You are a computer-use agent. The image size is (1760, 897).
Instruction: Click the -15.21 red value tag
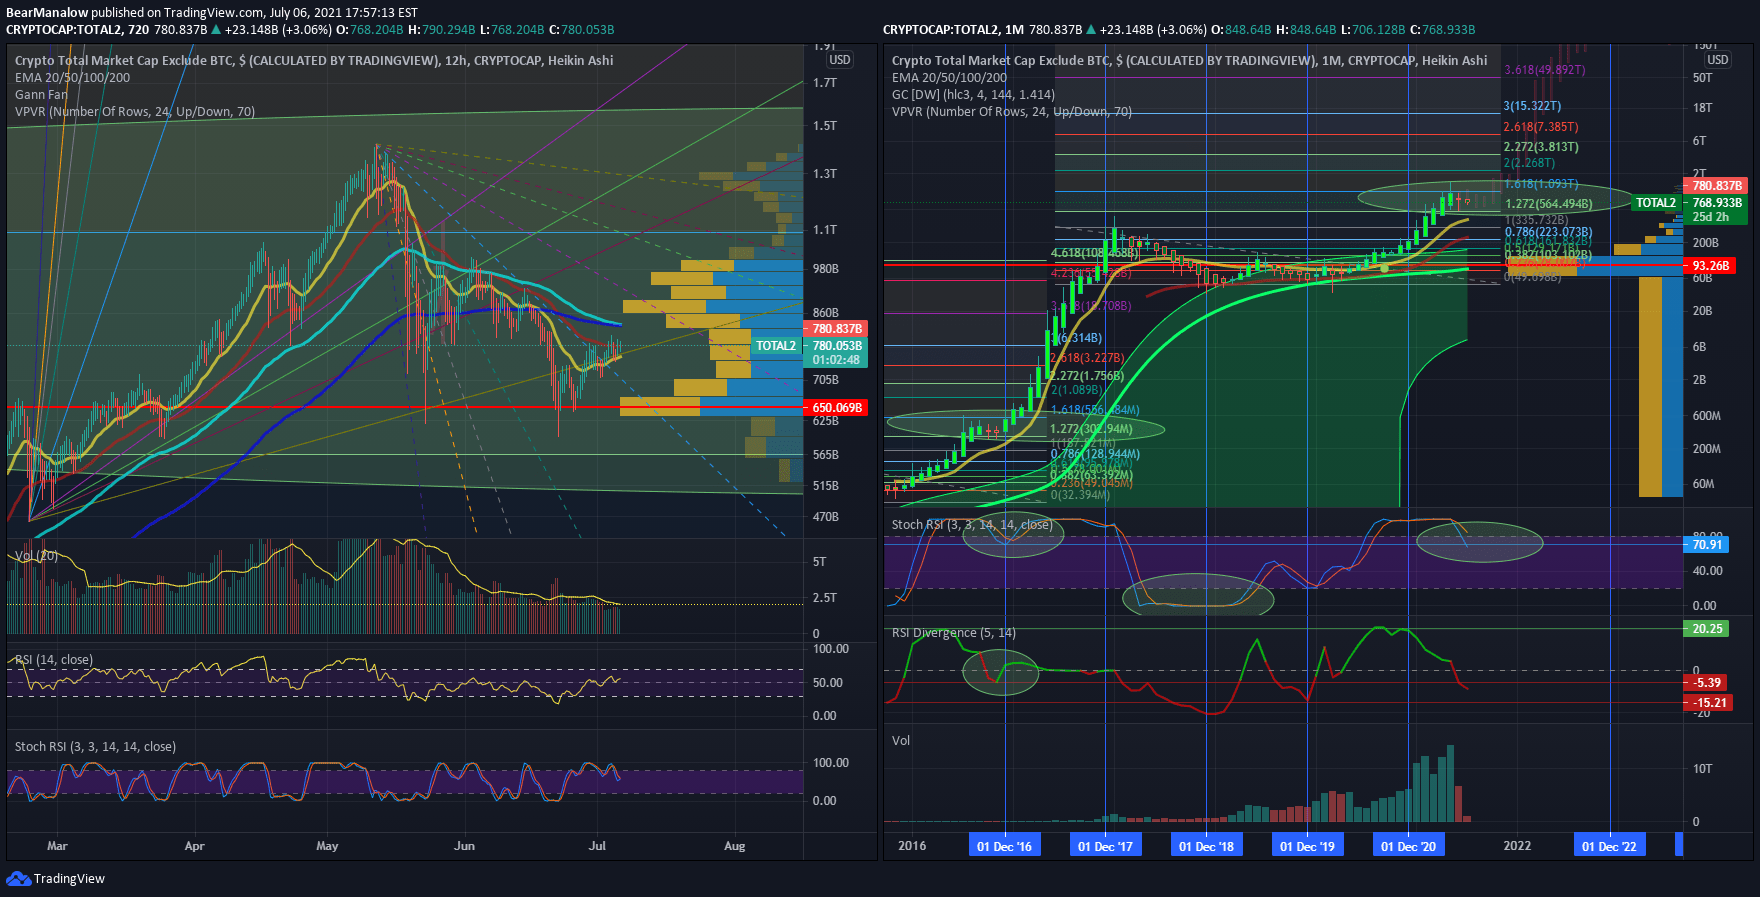(x=1709, y=703)
